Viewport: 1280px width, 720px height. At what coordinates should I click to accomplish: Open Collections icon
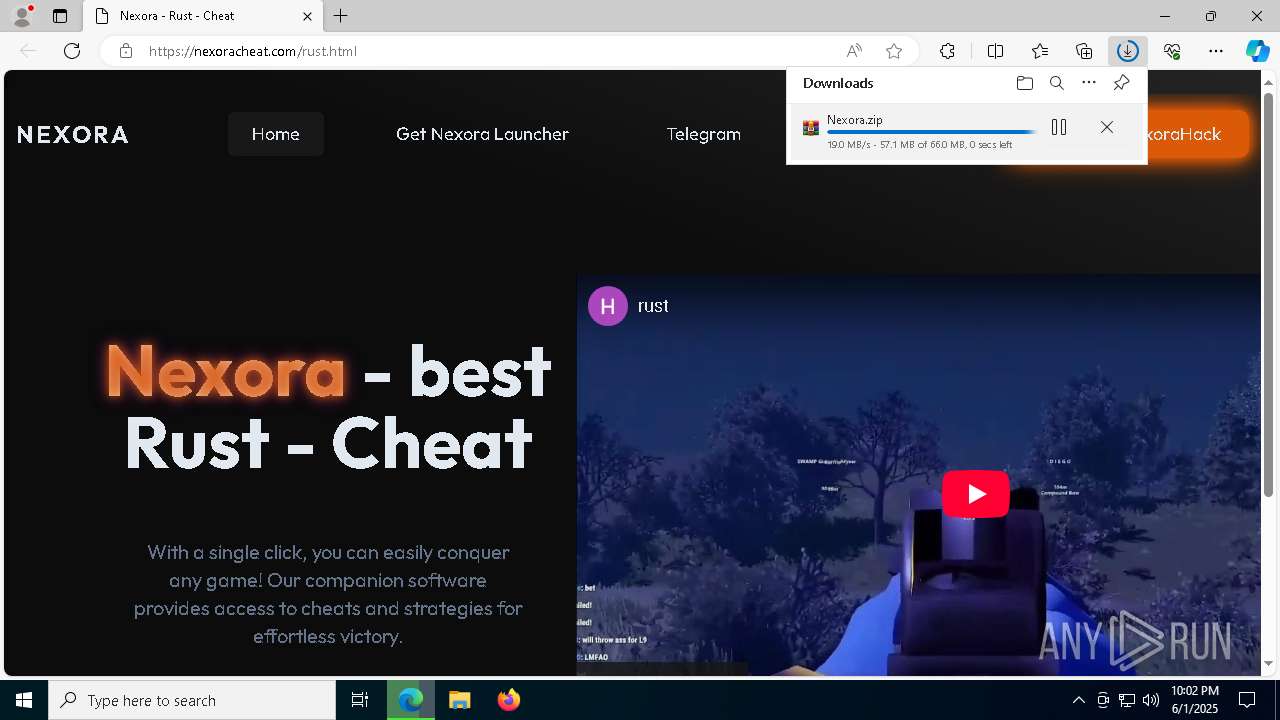click(1084, 51)
